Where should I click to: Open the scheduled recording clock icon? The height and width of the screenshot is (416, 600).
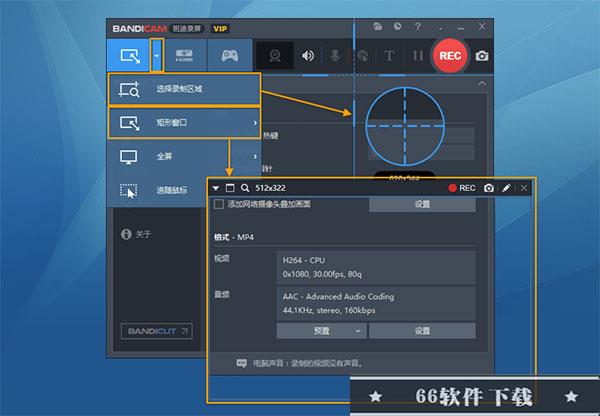point(398,26)
